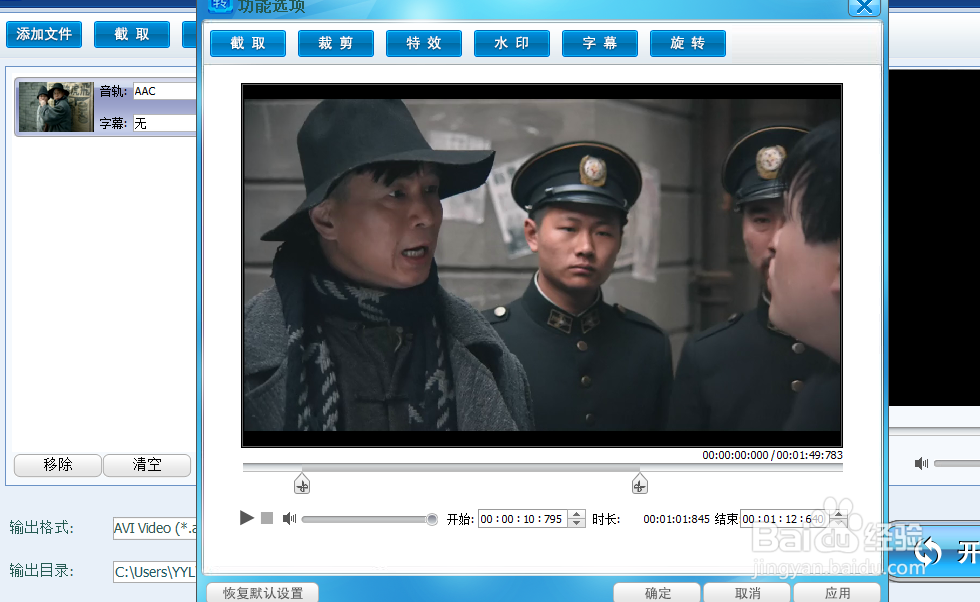Click the 应用 apply button
Screen dimensions: 980x602
[x=838, y=593]
